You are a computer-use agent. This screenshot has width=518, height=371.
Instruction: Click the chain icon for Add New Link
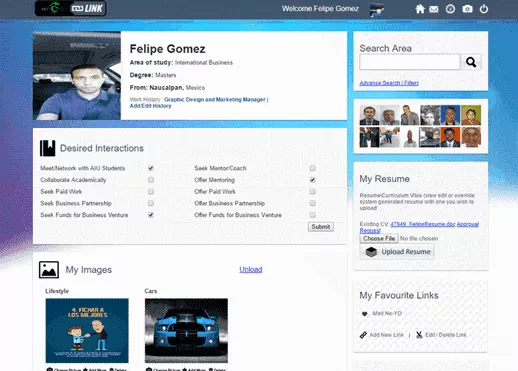(363, 335)
